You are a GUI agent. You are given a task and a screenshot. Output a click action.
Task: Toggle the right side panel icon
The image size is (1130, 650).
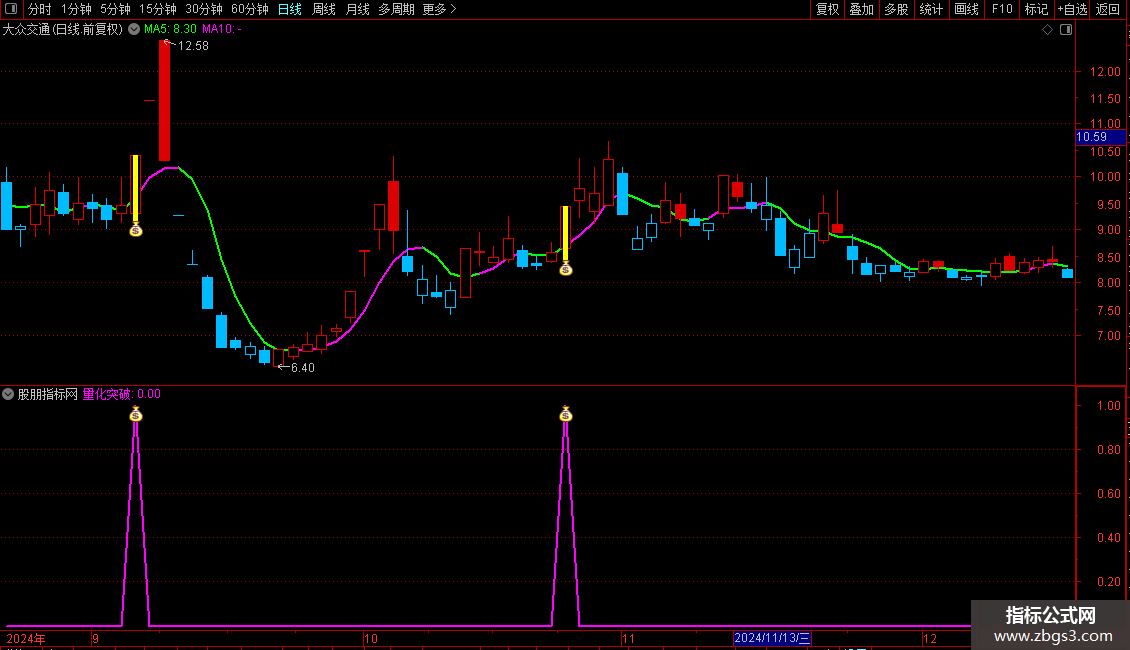[x=1066, y=30]
